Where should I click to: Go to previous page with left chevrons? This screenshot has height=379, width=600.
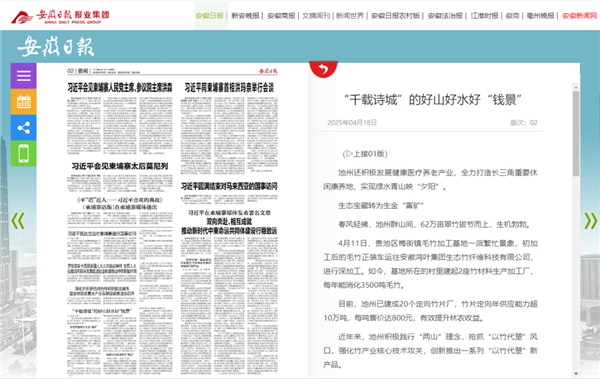coord(18,221)
